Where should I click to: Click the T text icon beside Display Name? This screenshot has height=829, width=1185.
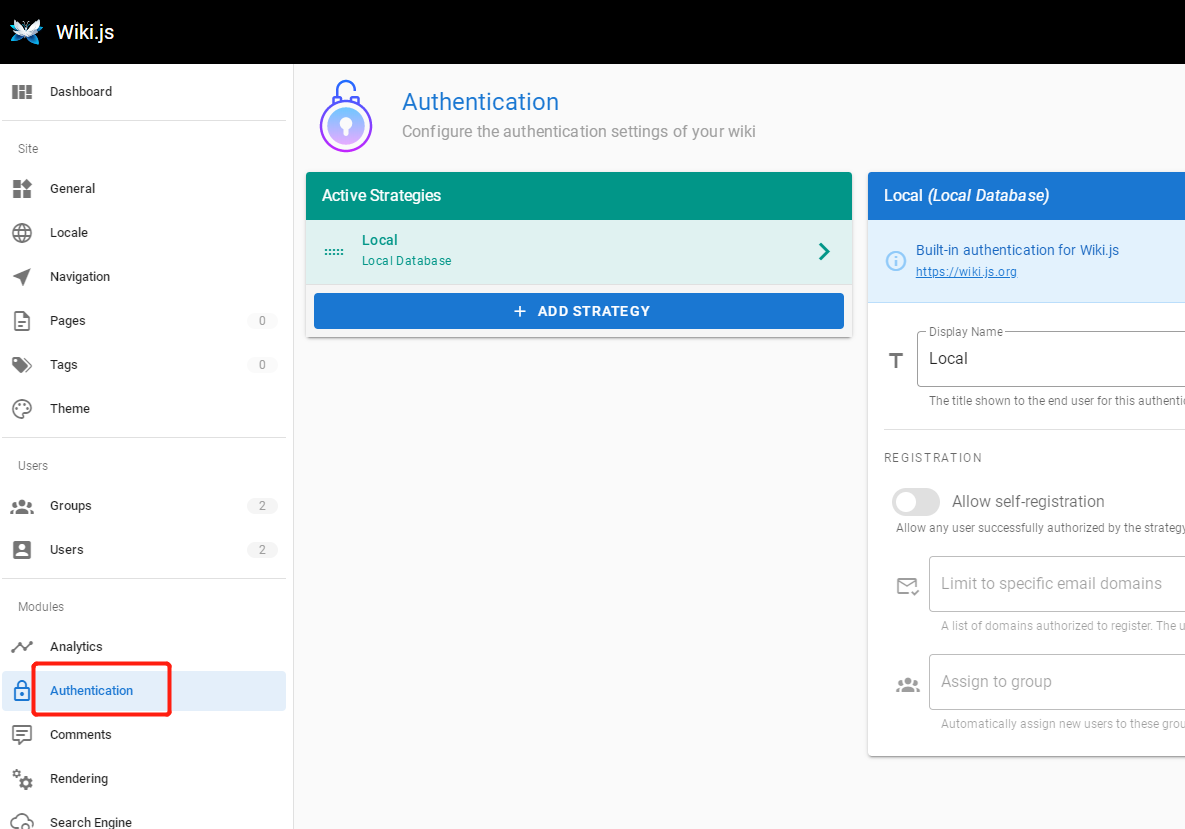[896, 360]
